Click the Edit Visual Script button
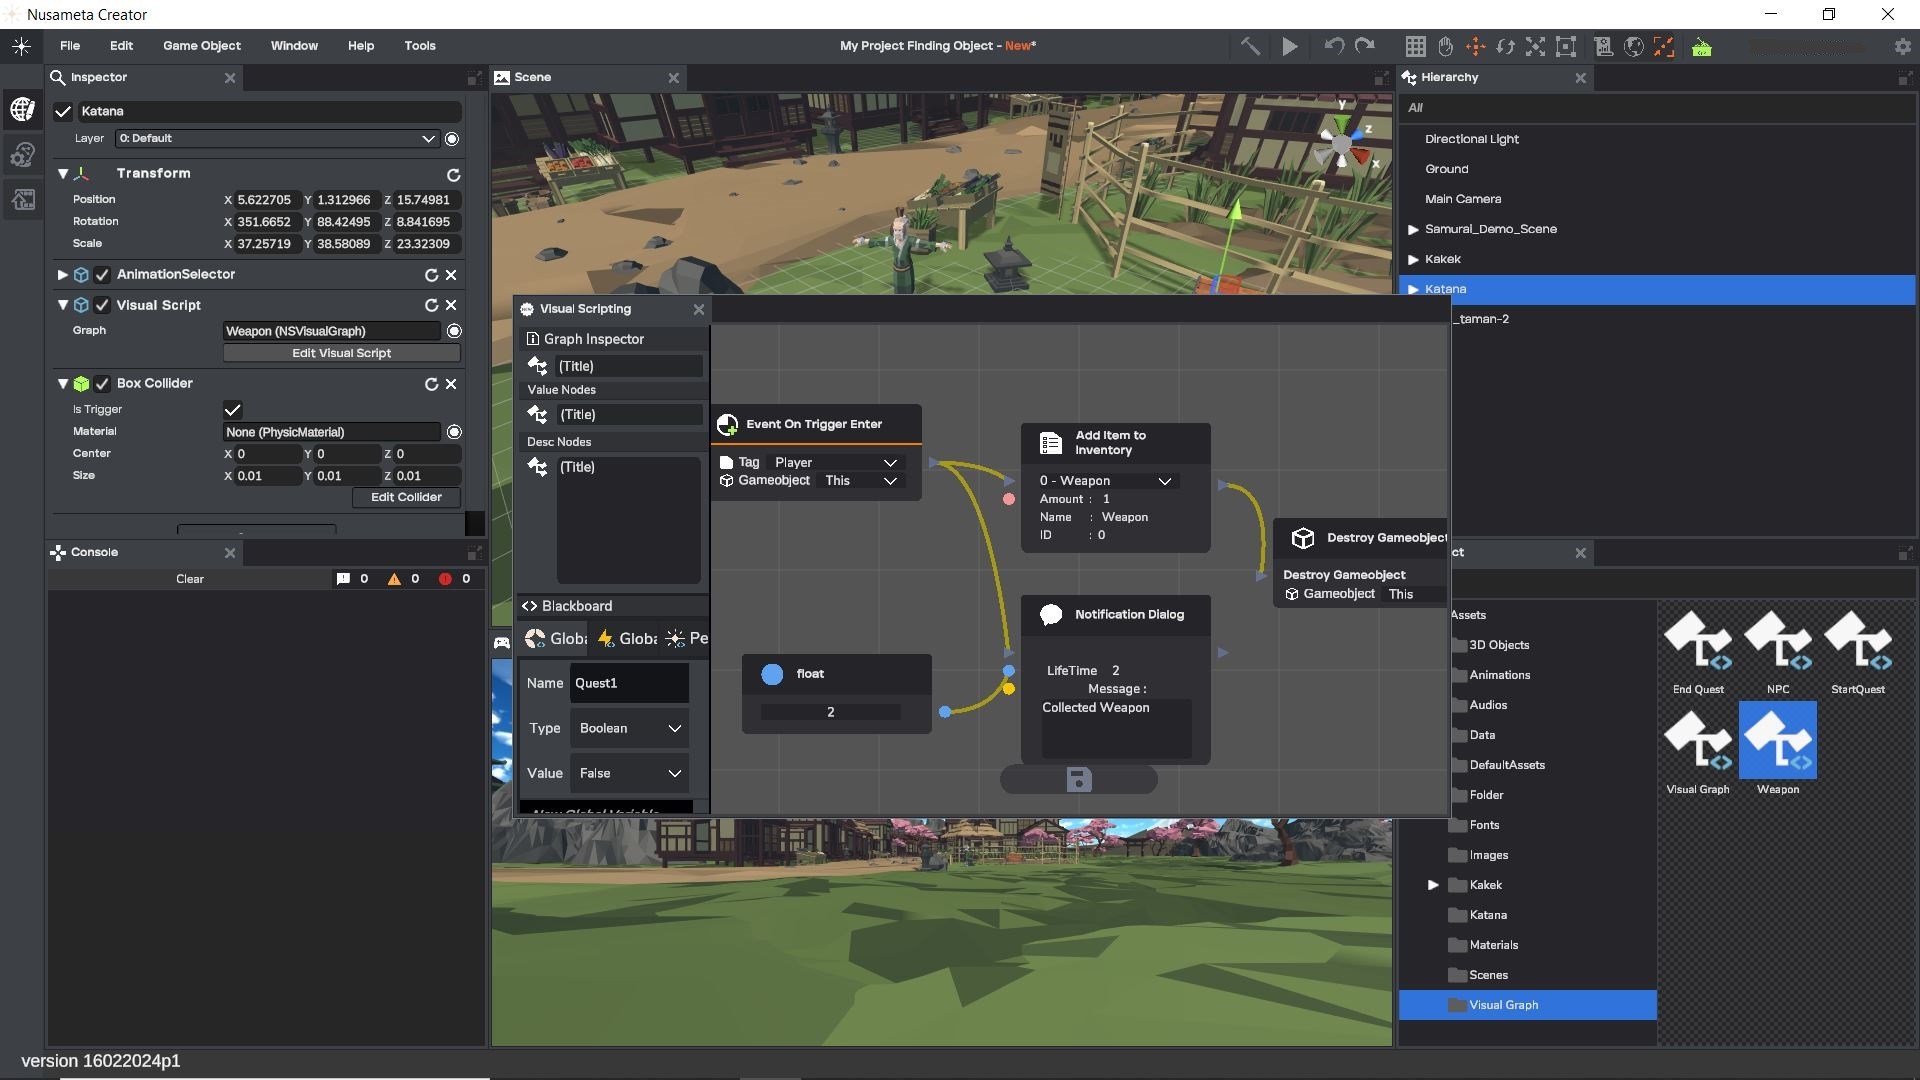This screenshot has height=1080, width=1920. pos(341,353)
